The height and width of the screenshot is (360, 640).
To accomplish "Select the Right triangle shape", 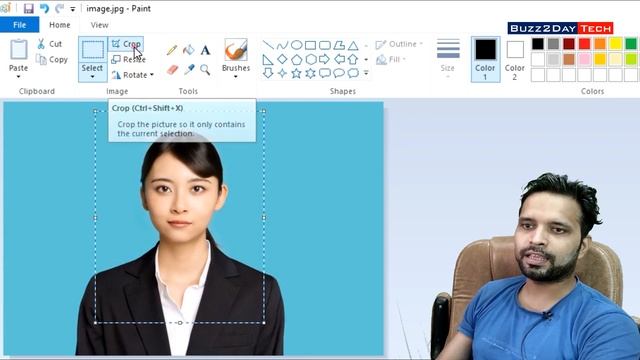I will pyautogui.click(x=268, y=60).
